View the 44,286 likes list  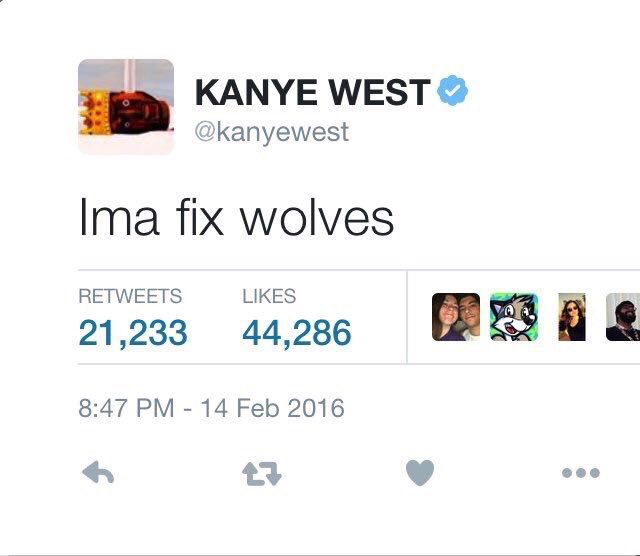[x=297, y=333]
